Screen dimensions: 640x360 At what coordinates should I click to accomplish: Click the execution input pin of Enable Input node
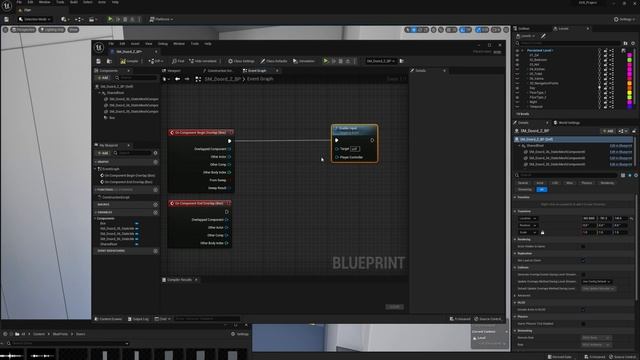tap(337, 140)
